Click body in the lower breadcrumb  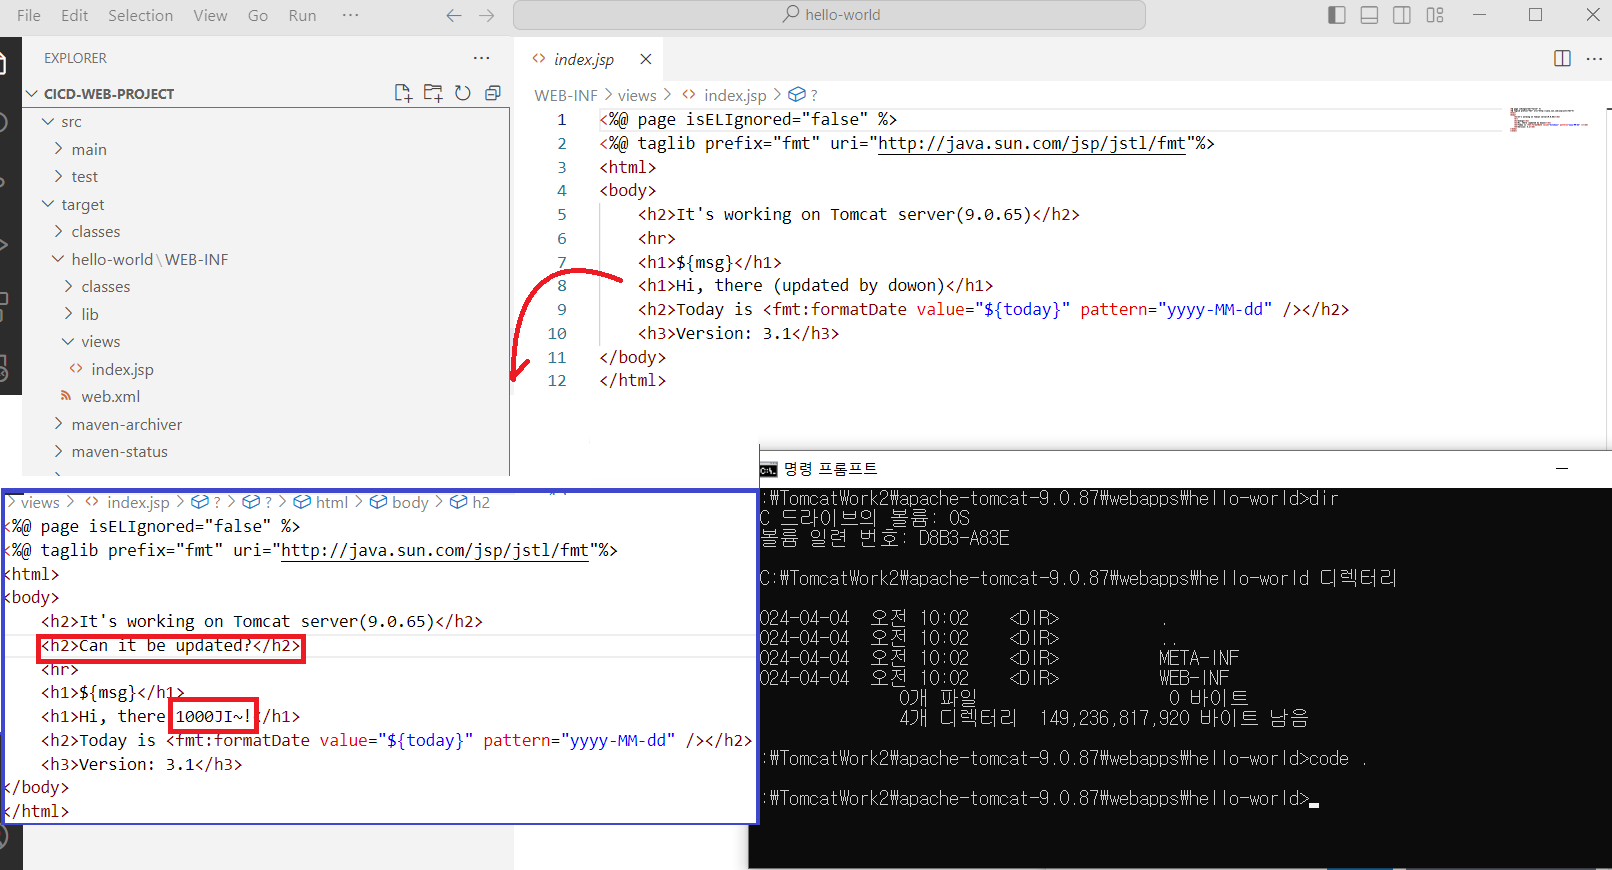[x=410, y=502]
